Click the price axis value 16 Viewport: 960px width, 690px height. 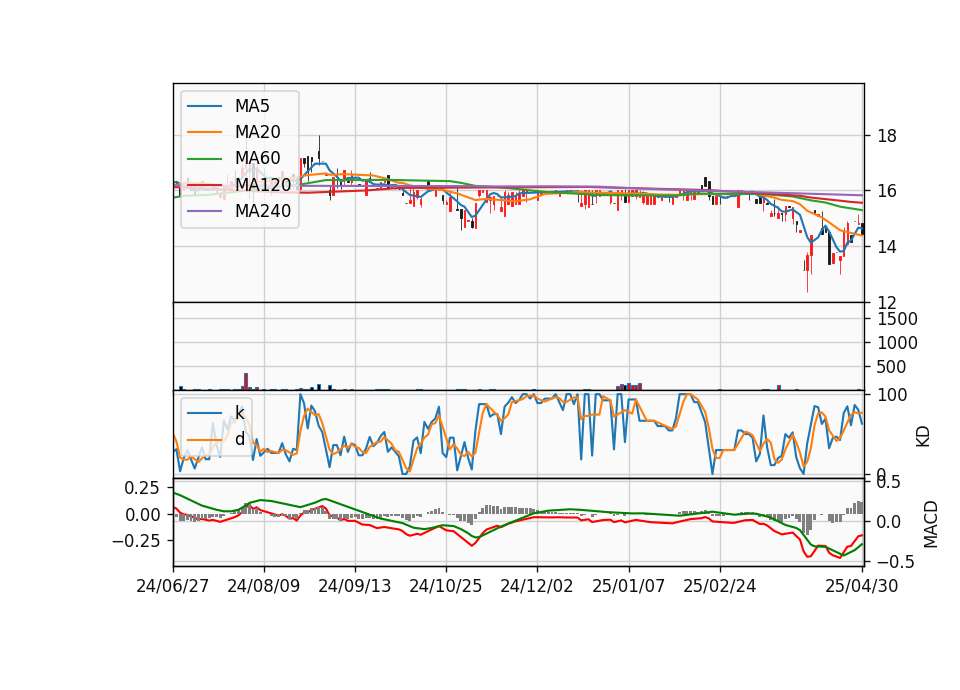[887, 191]
